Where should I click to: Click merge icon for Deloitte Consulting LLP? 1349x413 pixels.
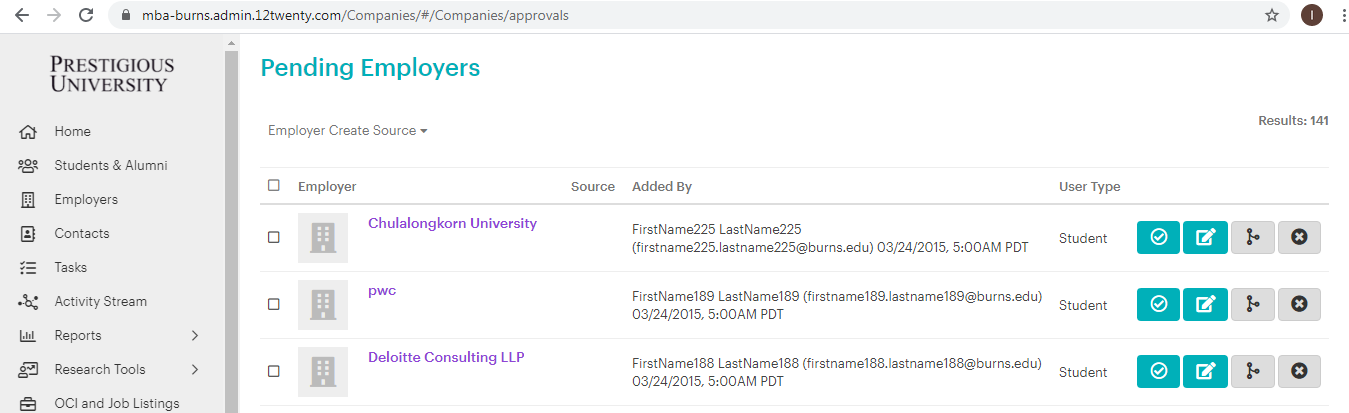[x=1252, y=372]
